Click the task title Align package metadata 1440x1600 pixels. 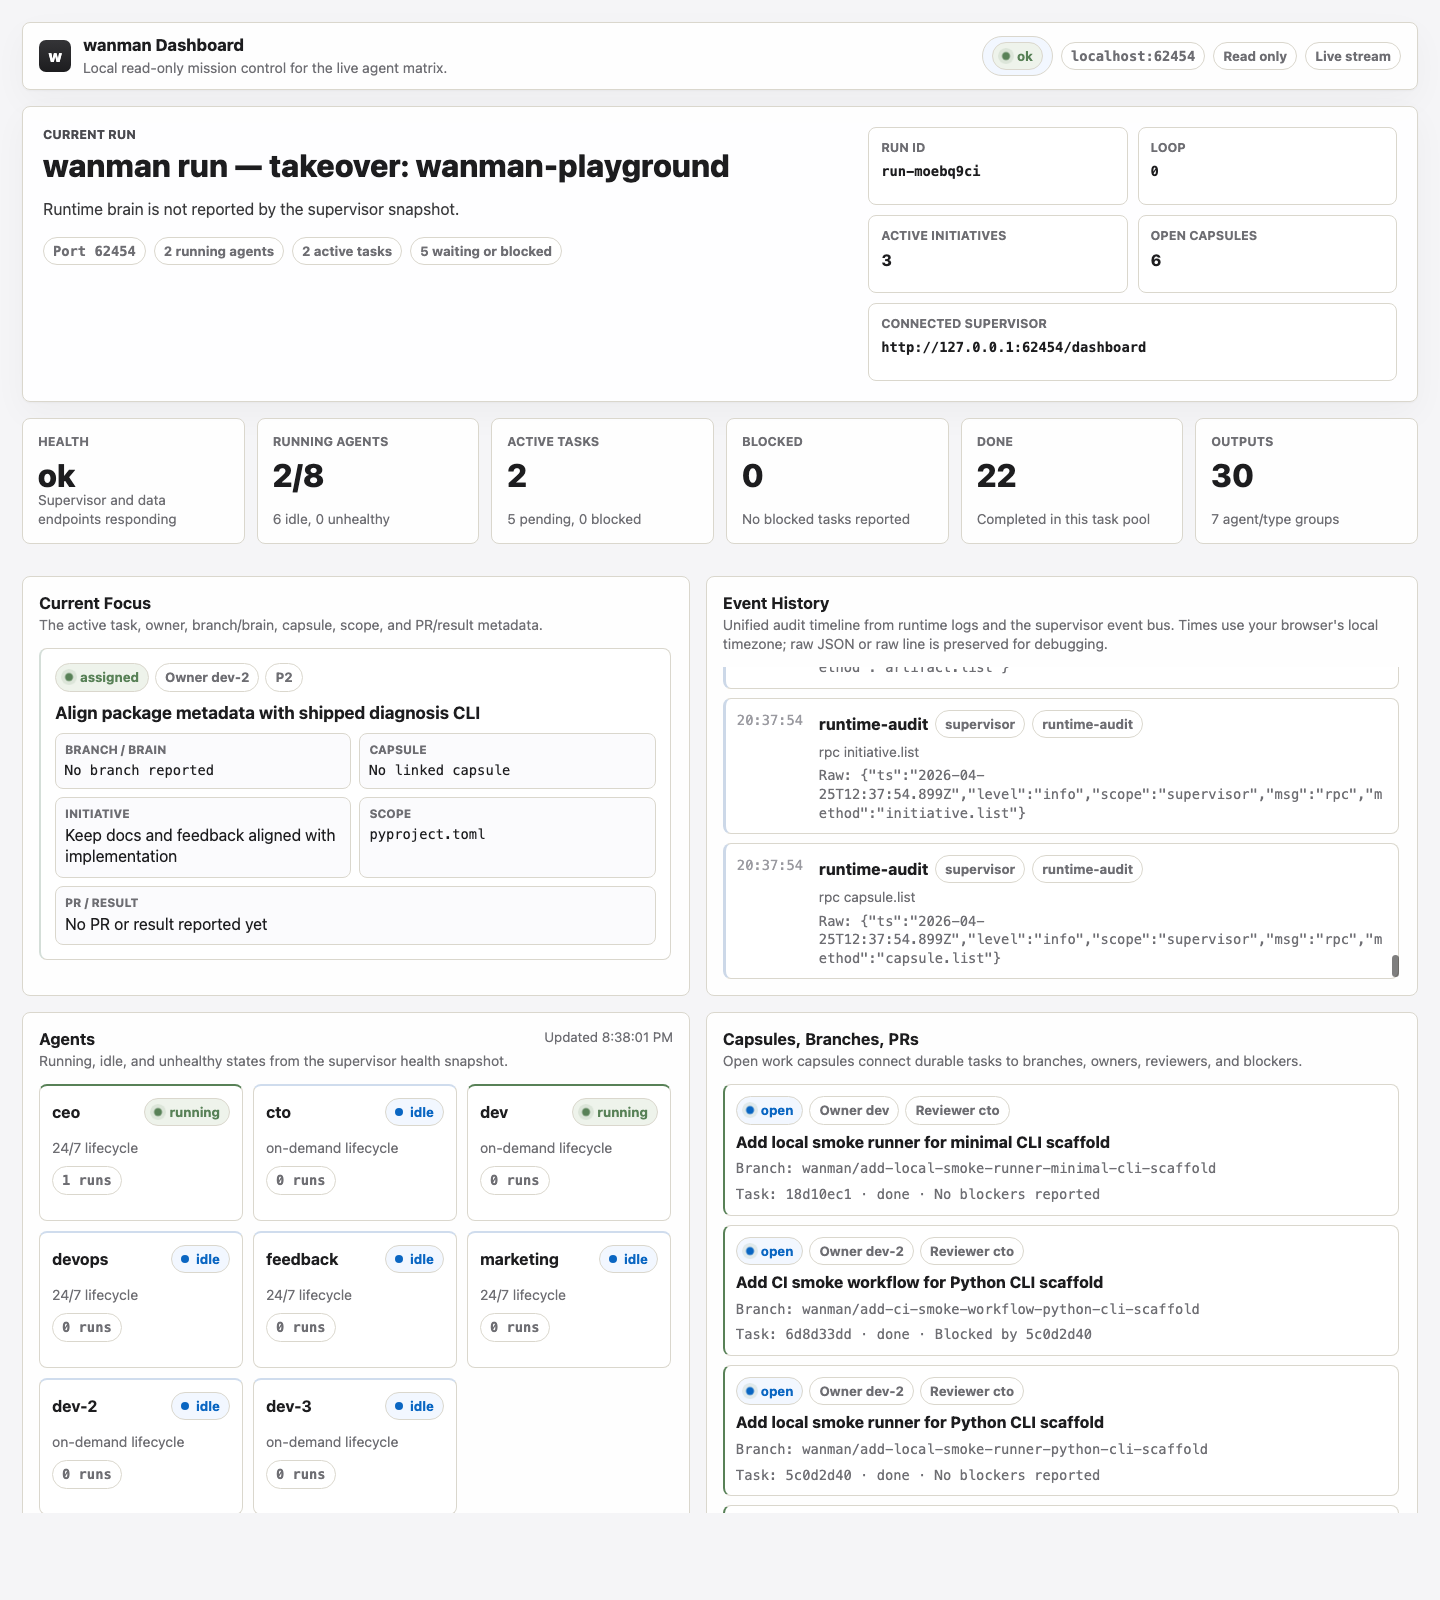coord(268,713)
